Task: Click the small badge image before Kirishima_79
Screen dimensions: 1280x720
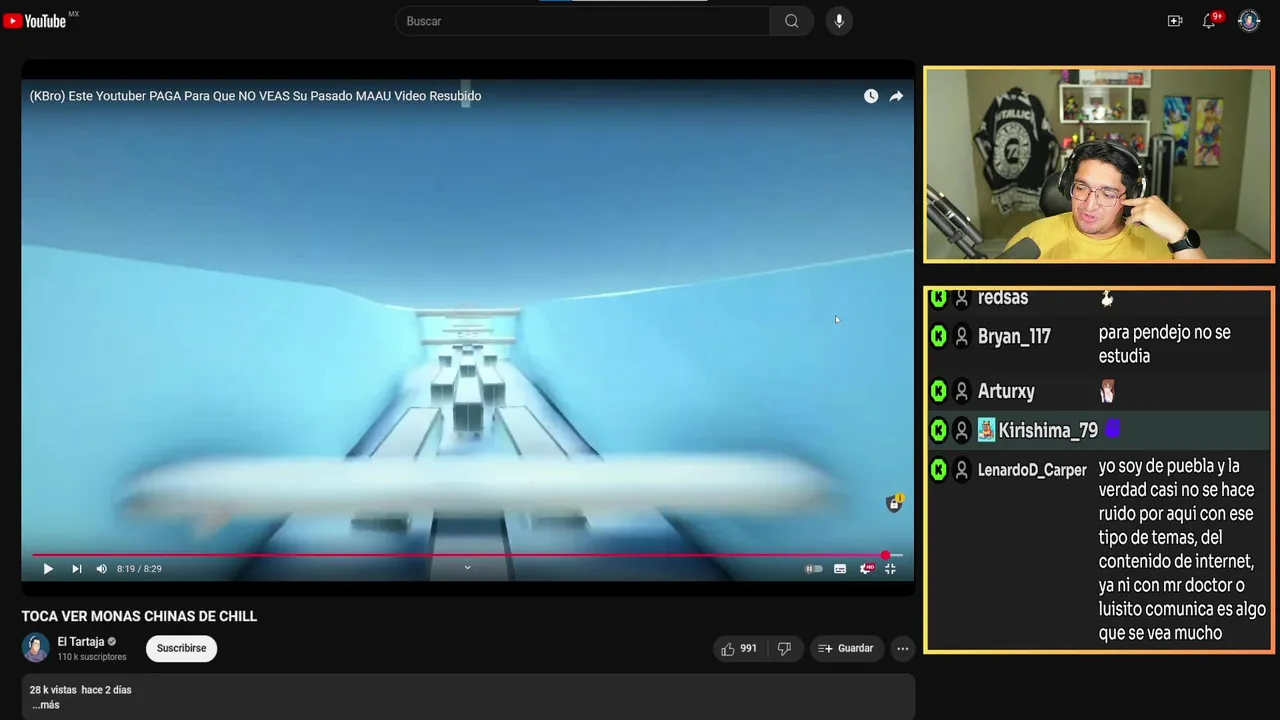Action: 986,430
